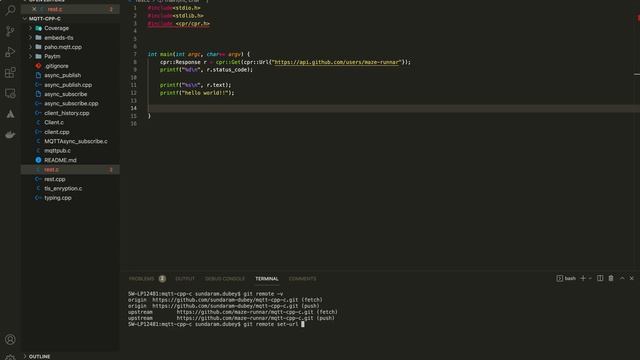Open tls_enryption.c
Image resolution: width=640 pixels, height=360 pixels.
[x=63, y=188]
